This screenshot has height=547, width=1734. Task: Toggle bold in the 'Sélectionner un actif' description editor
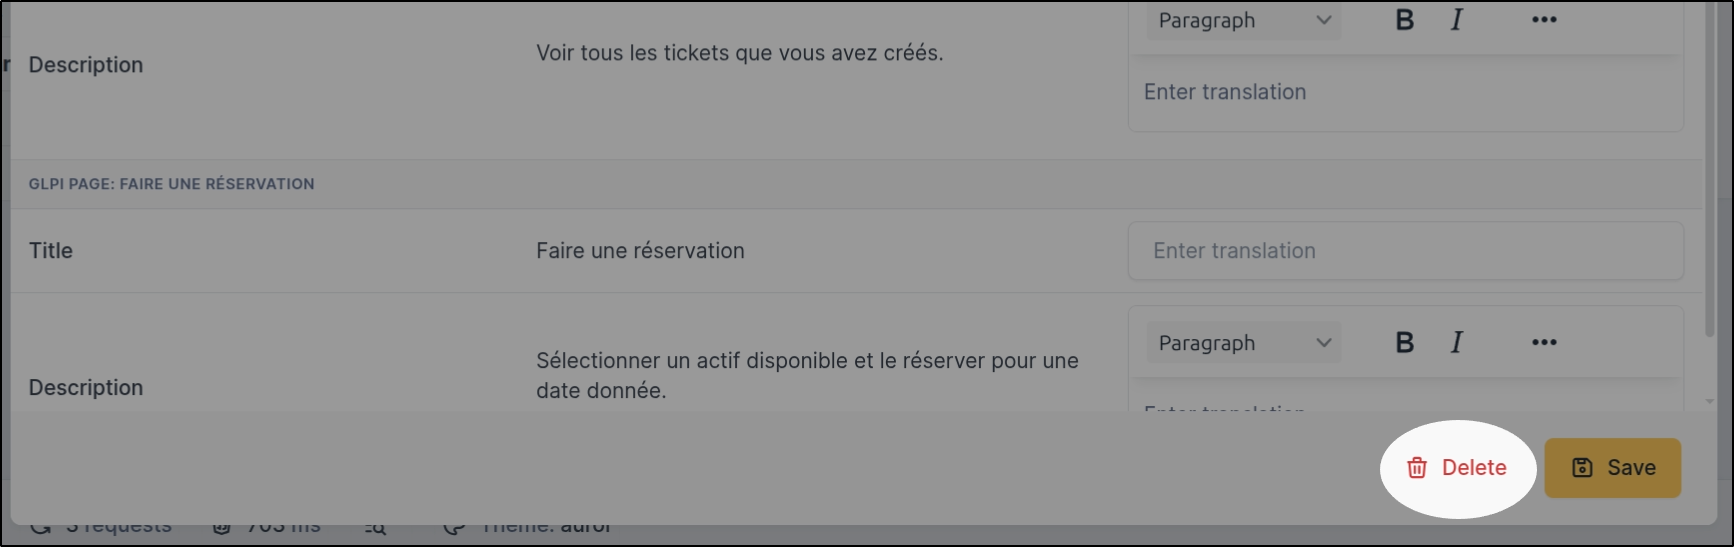(1405, 343)
